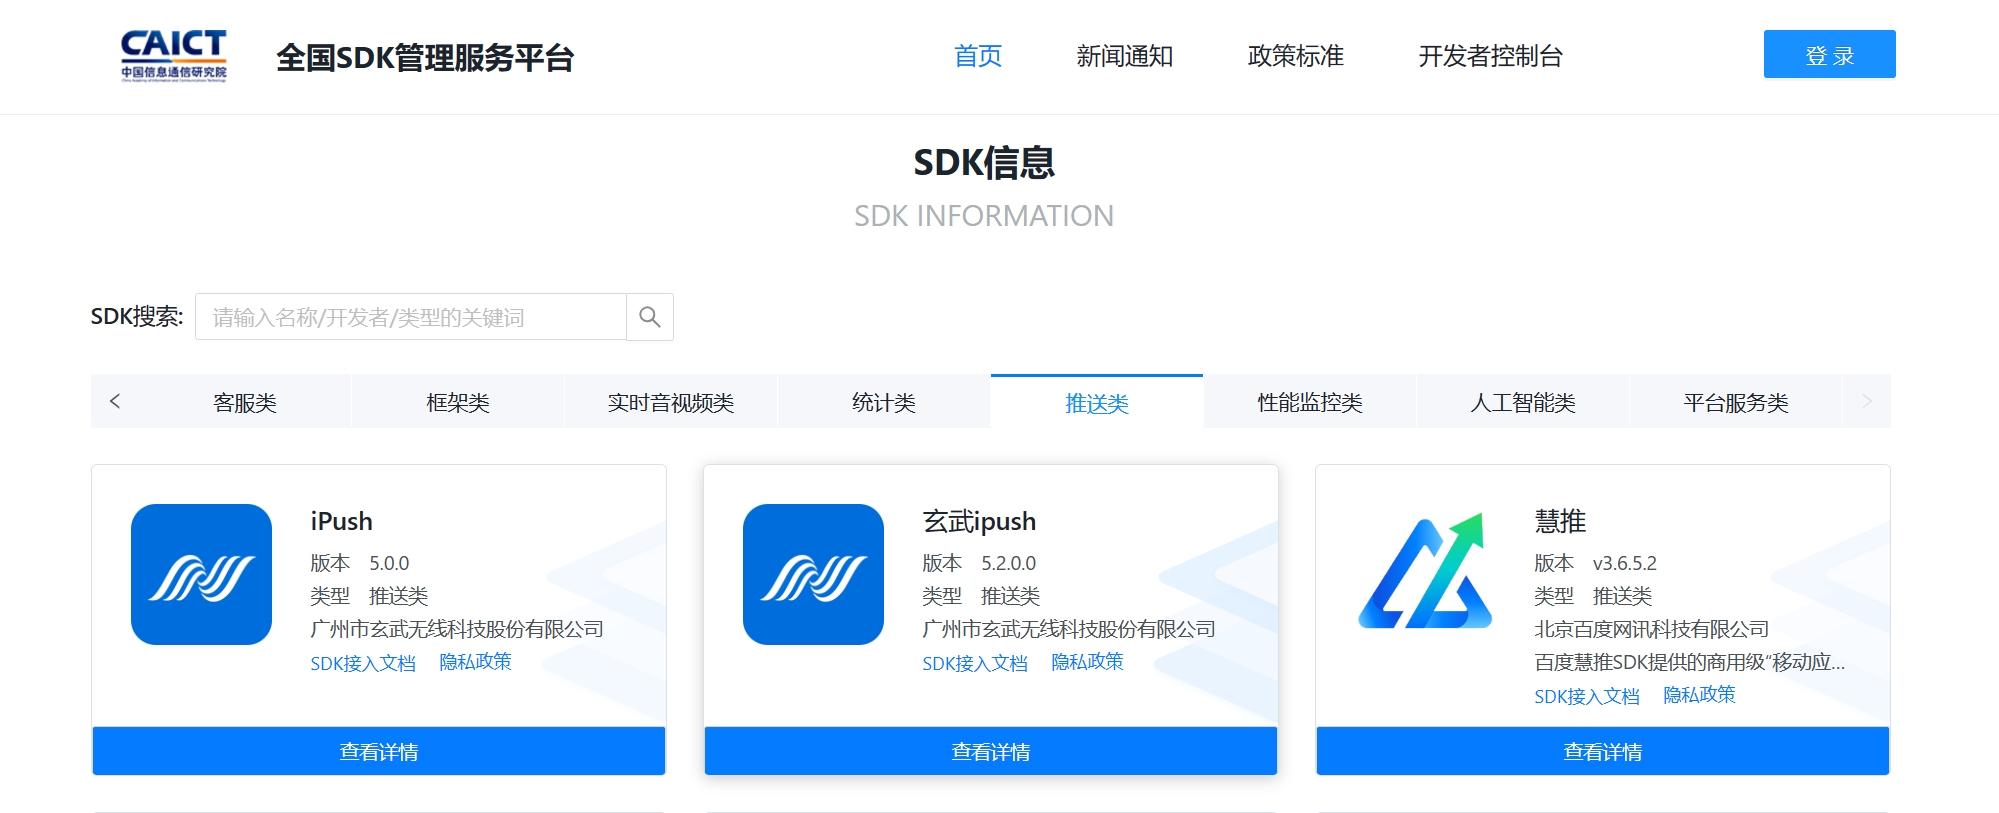The width and height of the screenshot is (1999, 813).
Task: Click 查看详情 for 慧推
Action: [1603, 751]
